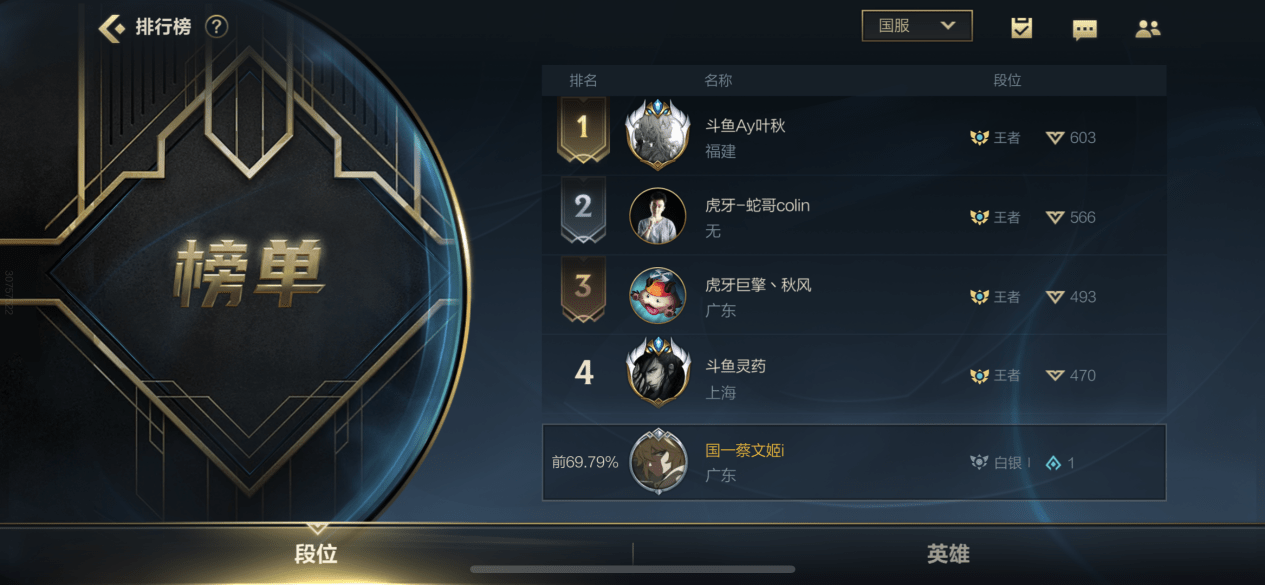
Task: Select avatar of 斗鱼灵药
Action: (x=658, y=372)
